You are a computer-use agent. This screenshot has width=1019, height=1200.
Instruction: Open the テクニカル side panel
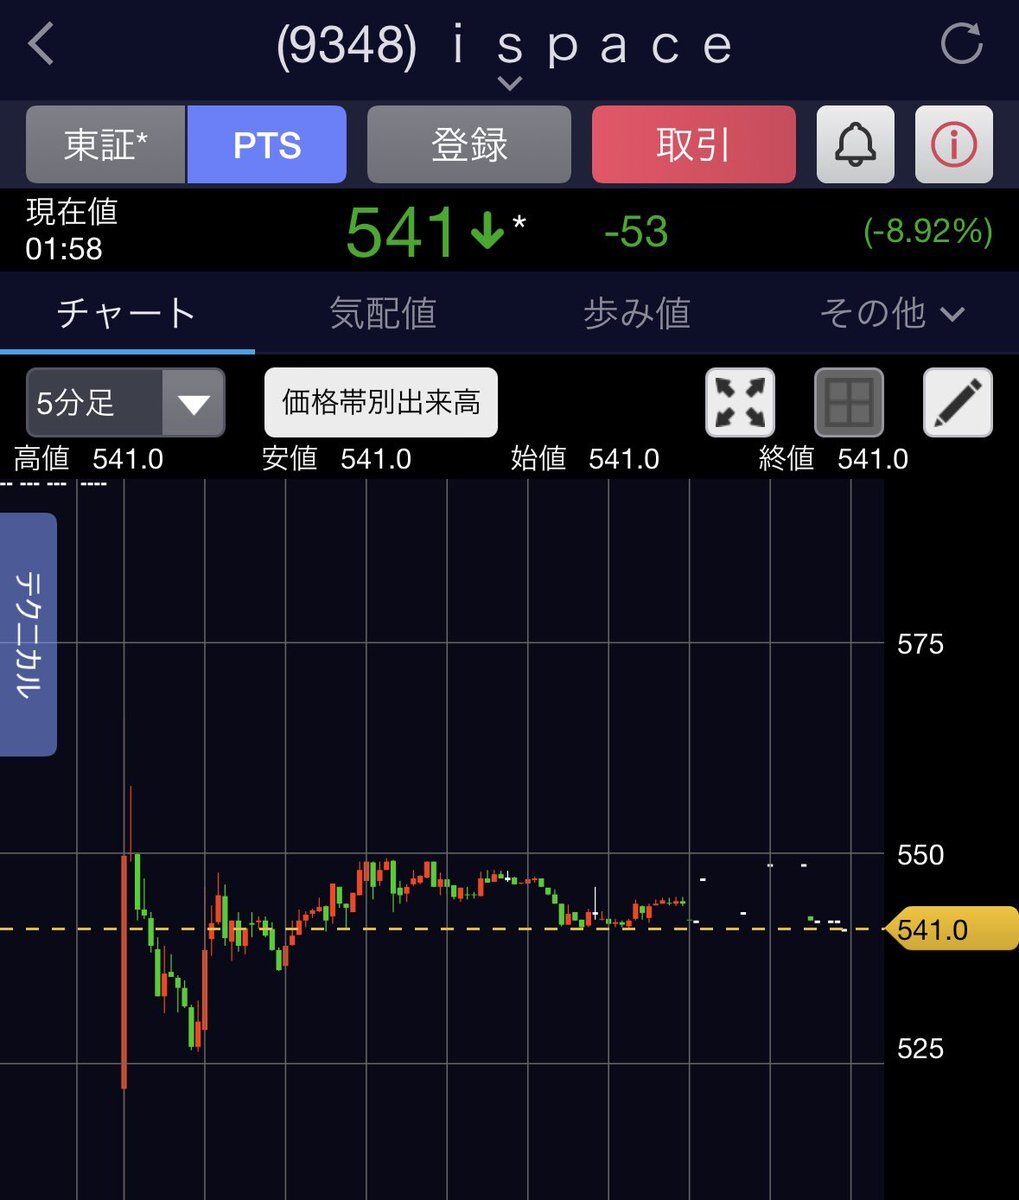tap(28, 634)
